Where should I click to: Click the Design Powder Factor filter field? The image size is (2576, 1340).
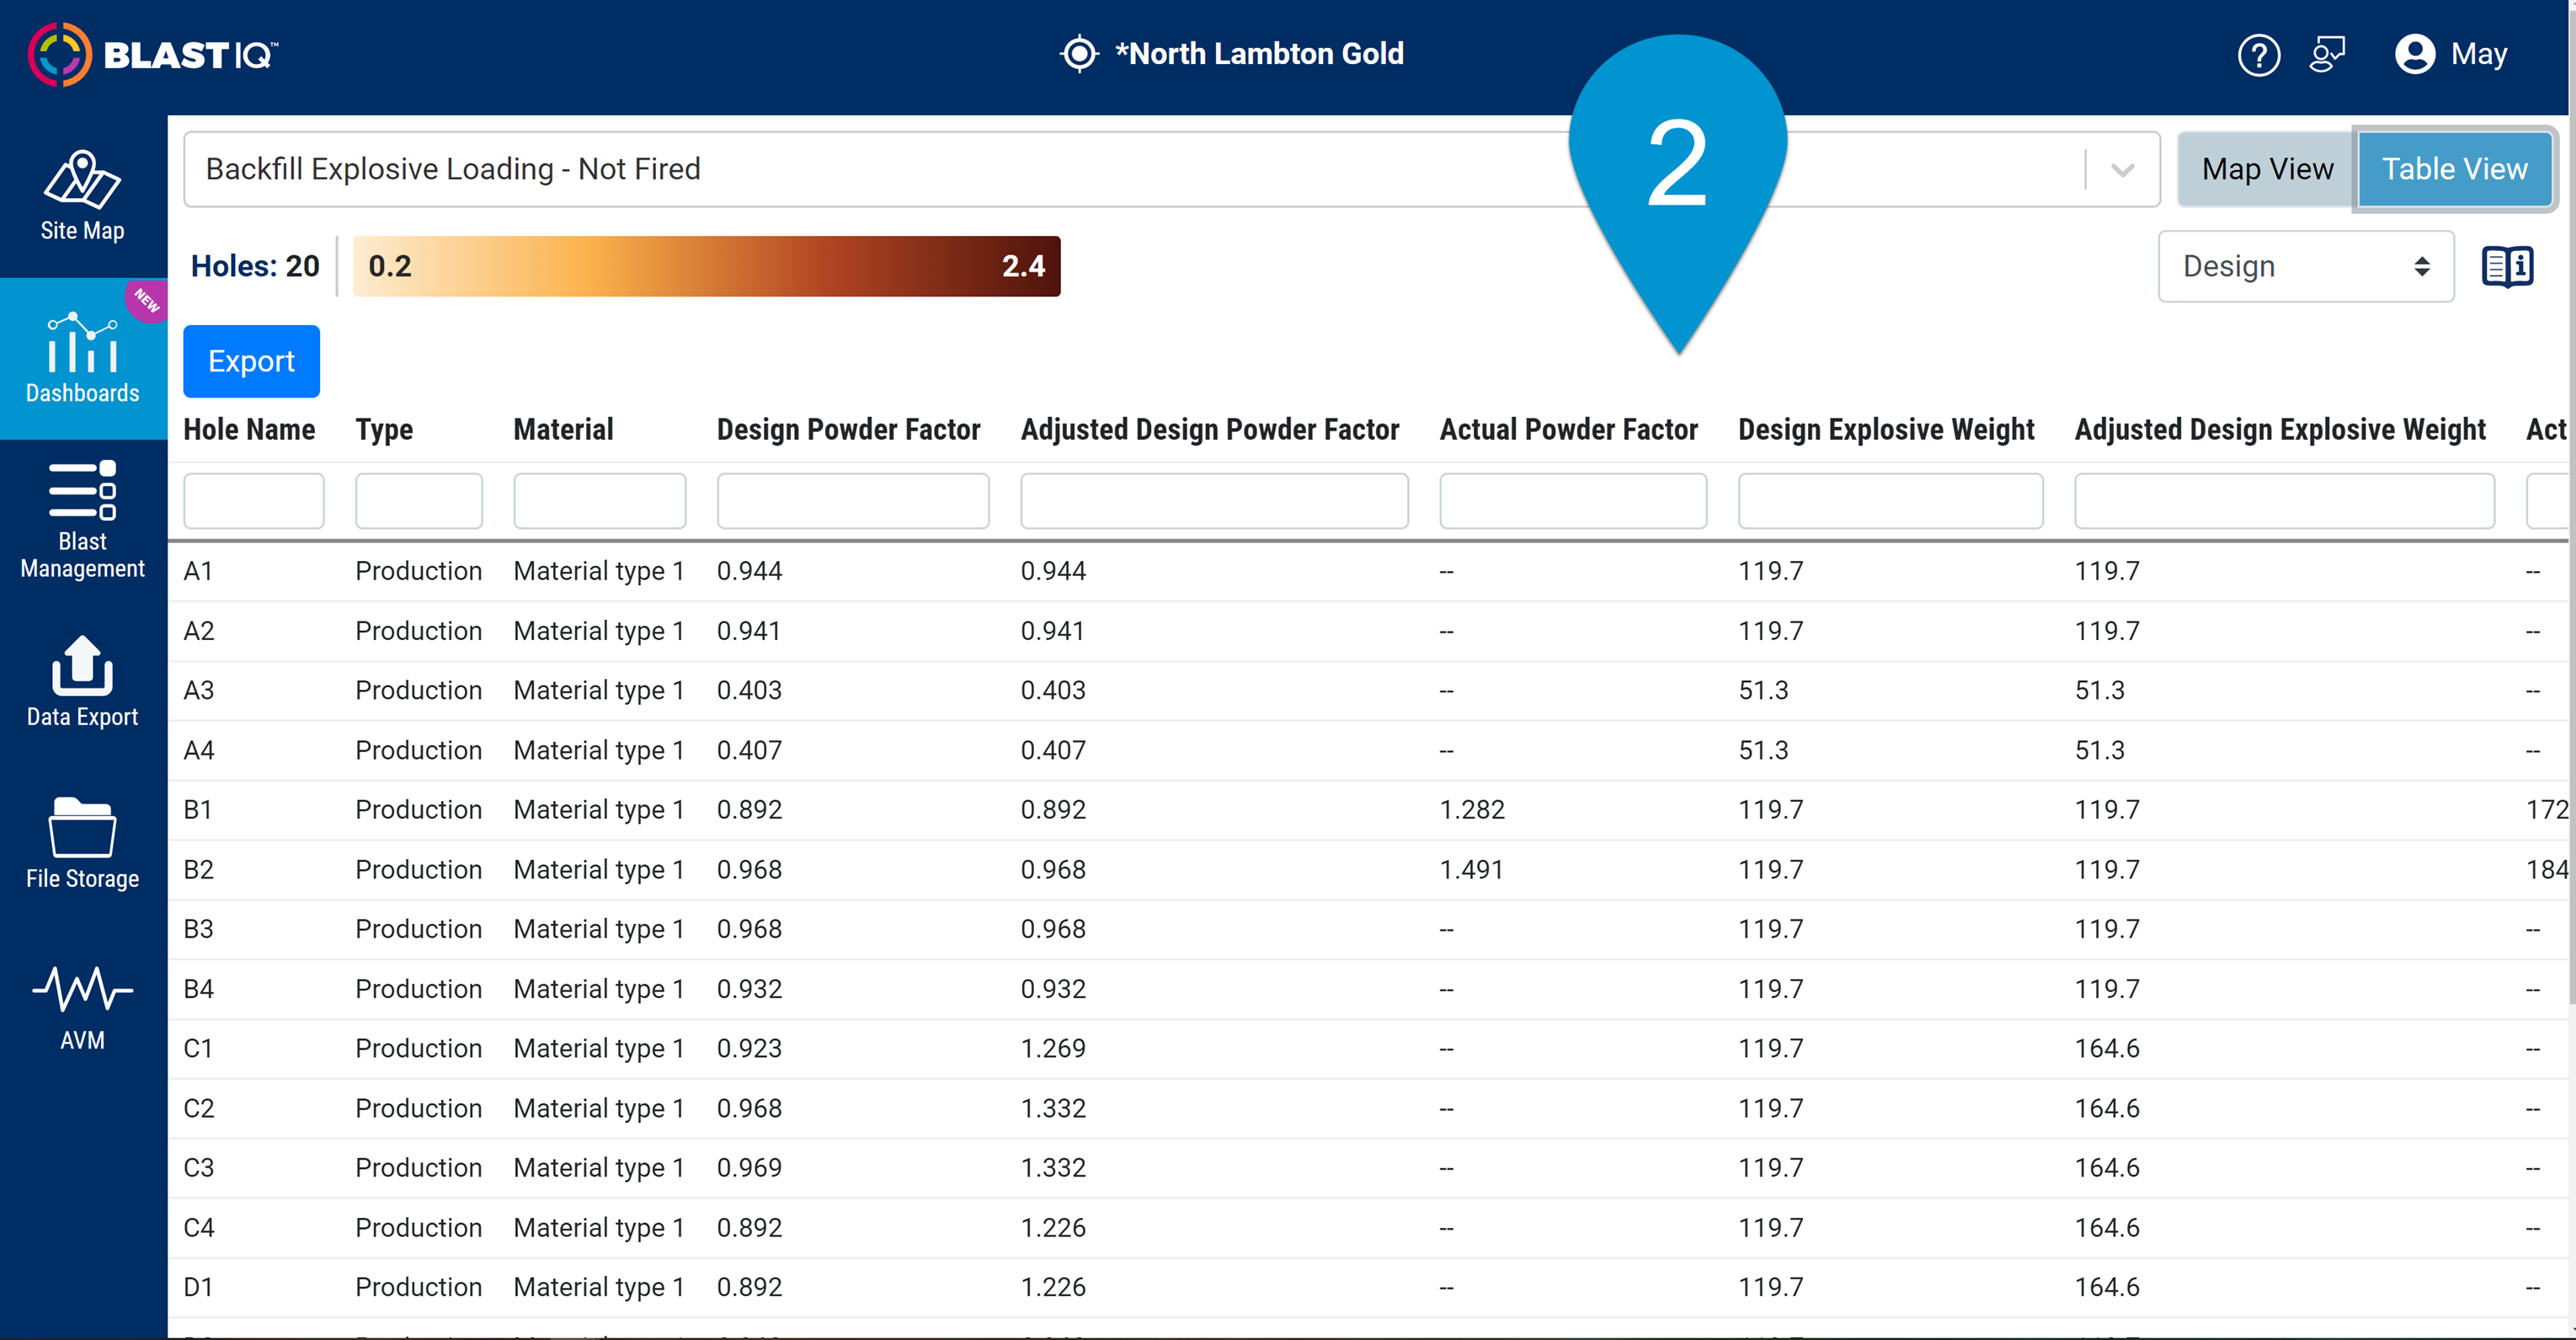[853, 500]
